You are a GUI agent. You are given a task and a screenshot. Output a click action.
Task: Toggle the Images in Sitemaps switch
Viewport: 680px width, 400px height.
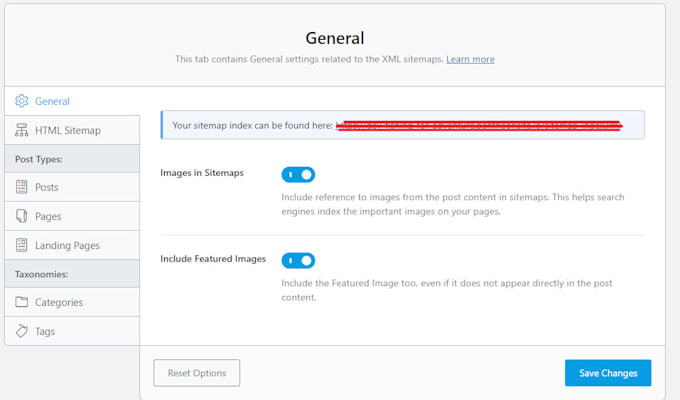[298, 174]
